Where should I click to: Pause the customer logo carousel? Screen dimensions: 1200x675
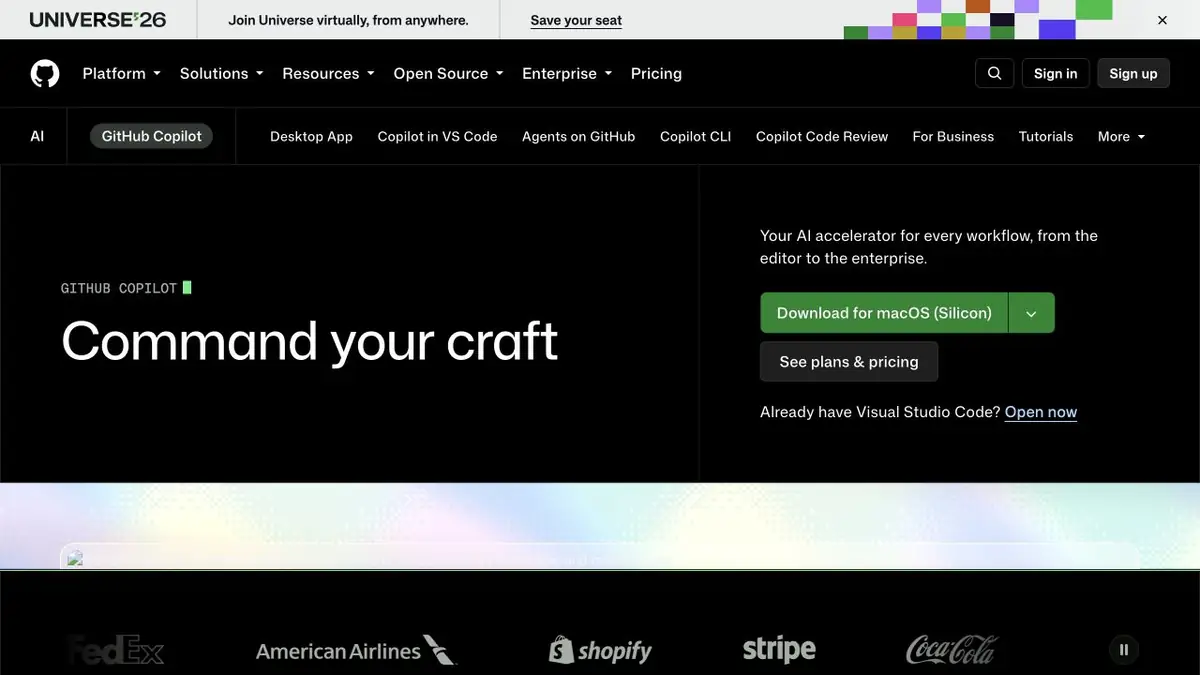[1124, 650]
